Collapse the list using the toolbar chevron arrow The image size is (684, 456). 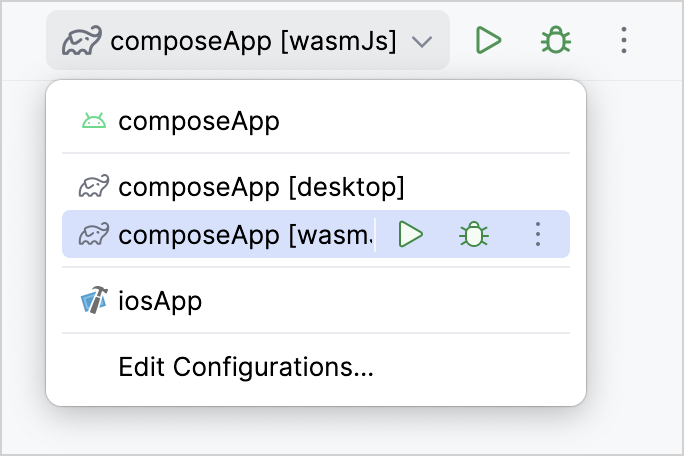[x=423, y=41]
